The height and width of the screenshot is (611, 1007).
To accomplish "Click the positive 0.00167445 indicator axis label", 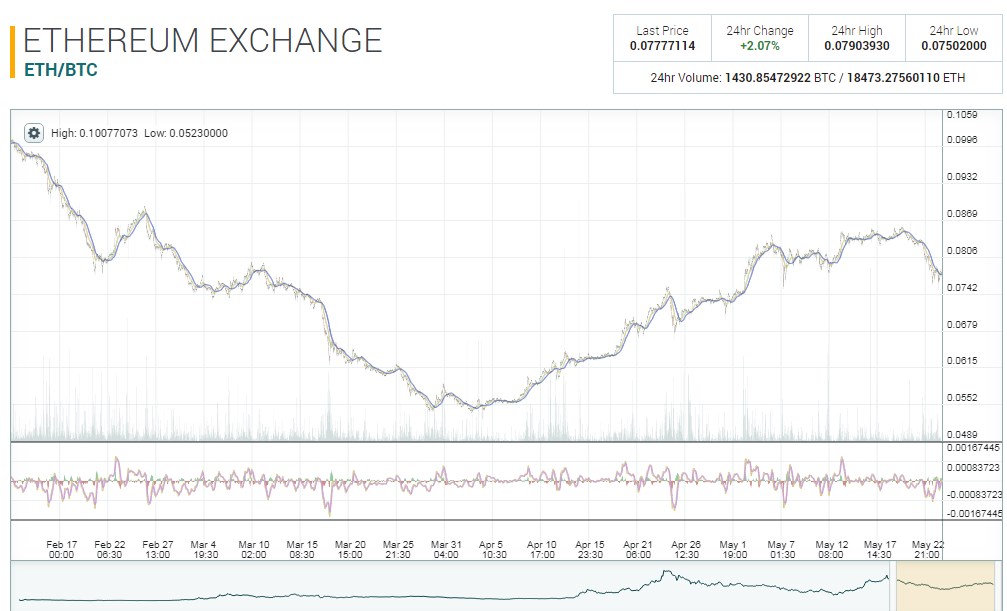I will pos(974,448).
